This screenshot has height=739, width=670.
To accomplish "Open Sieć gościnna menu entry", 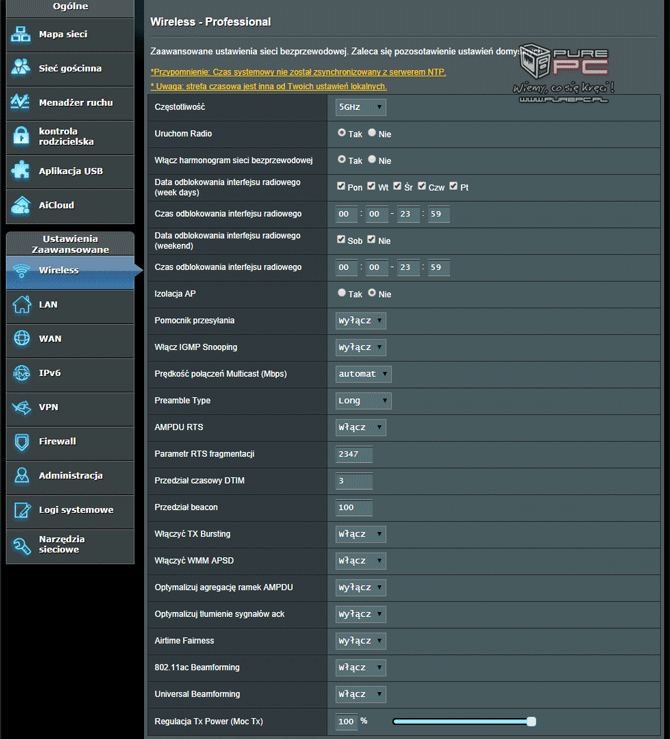I will 70,68.
